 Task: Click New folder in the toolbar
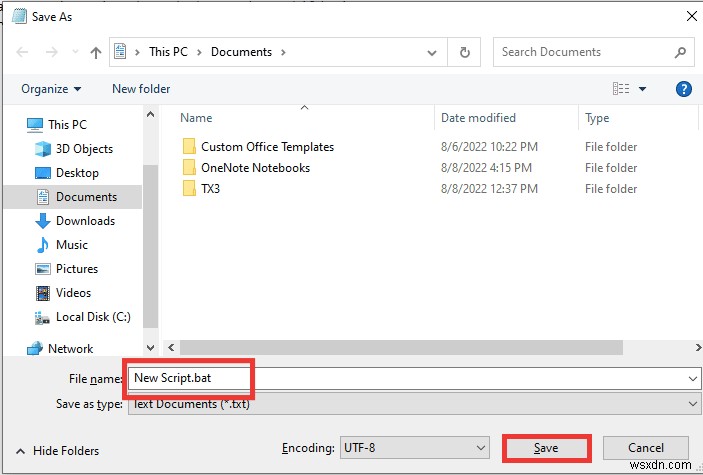point(141,89)
